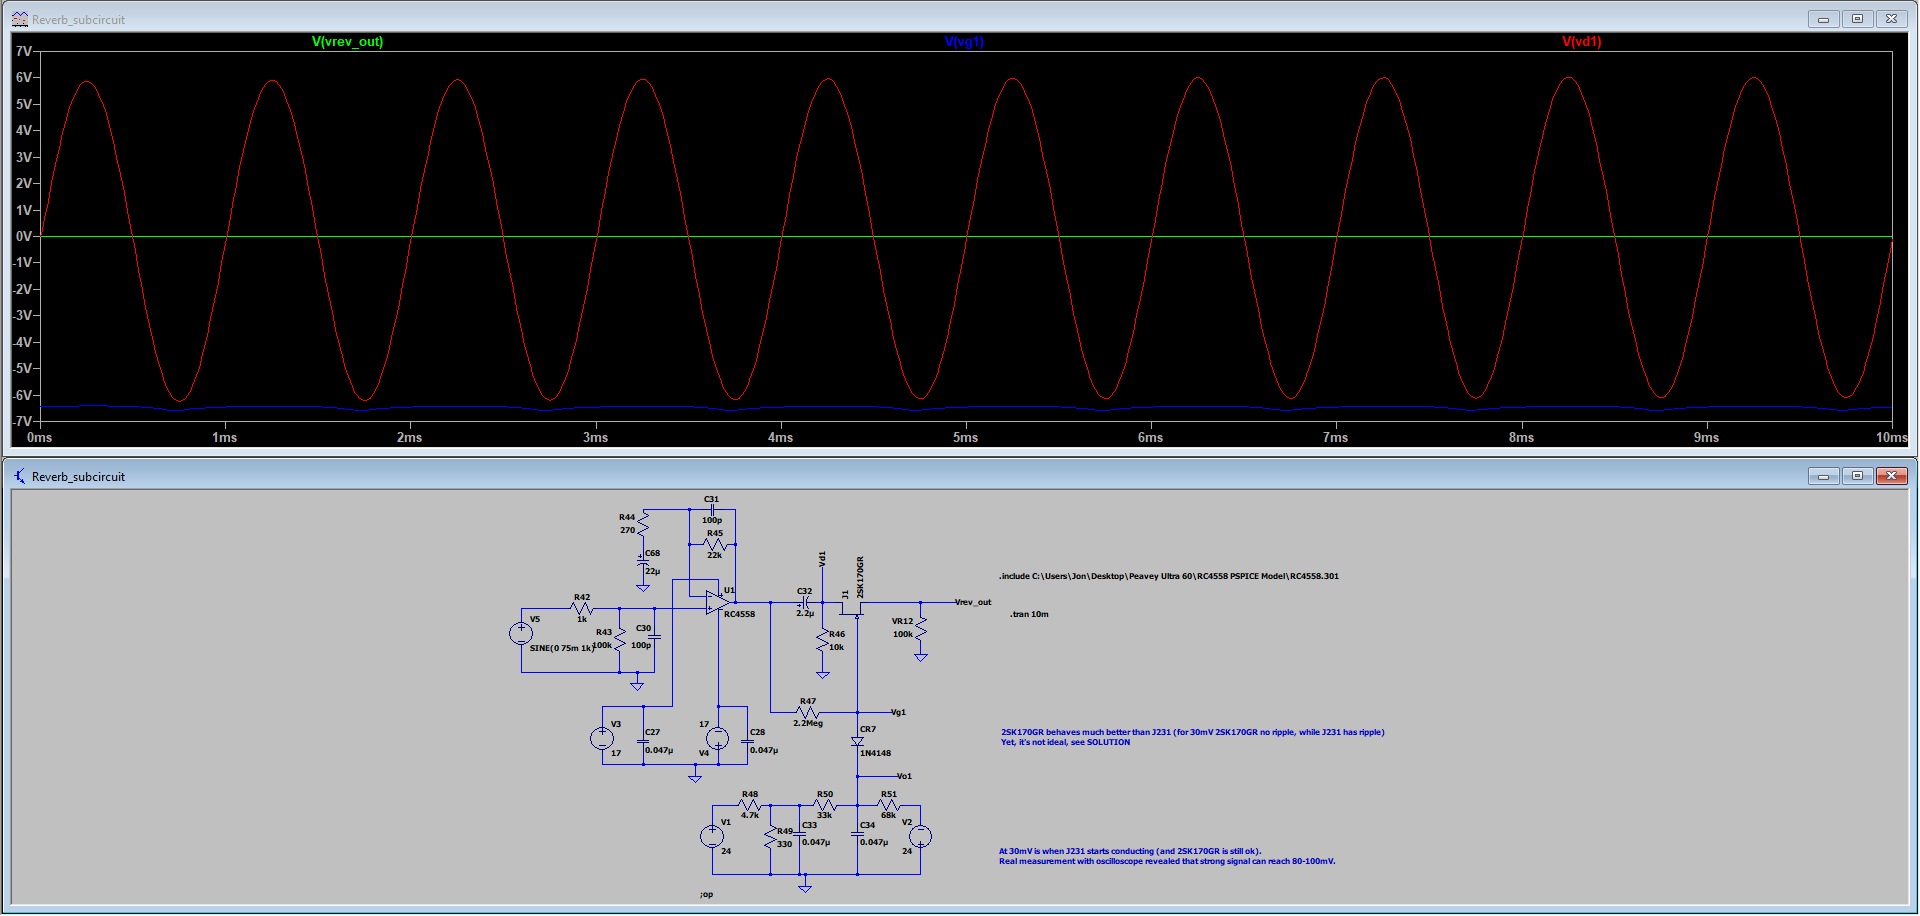Click the schematic window's title bar icon
Screen dimensions: 1920x916
19,476
